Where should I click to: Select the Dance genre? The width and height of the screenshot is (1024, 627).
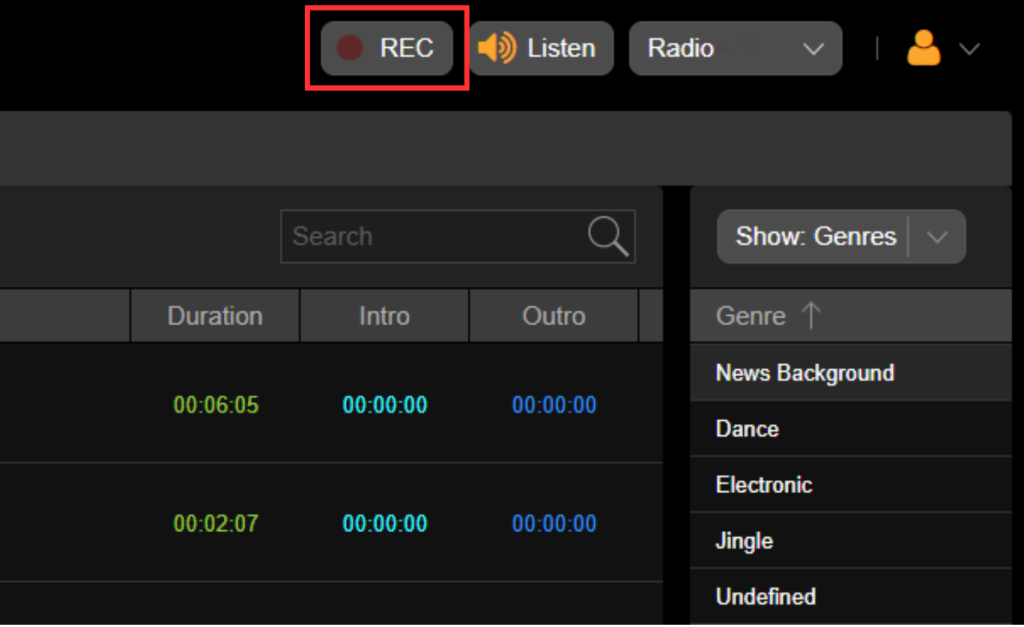pyautogui.click(x=851, y=429)
